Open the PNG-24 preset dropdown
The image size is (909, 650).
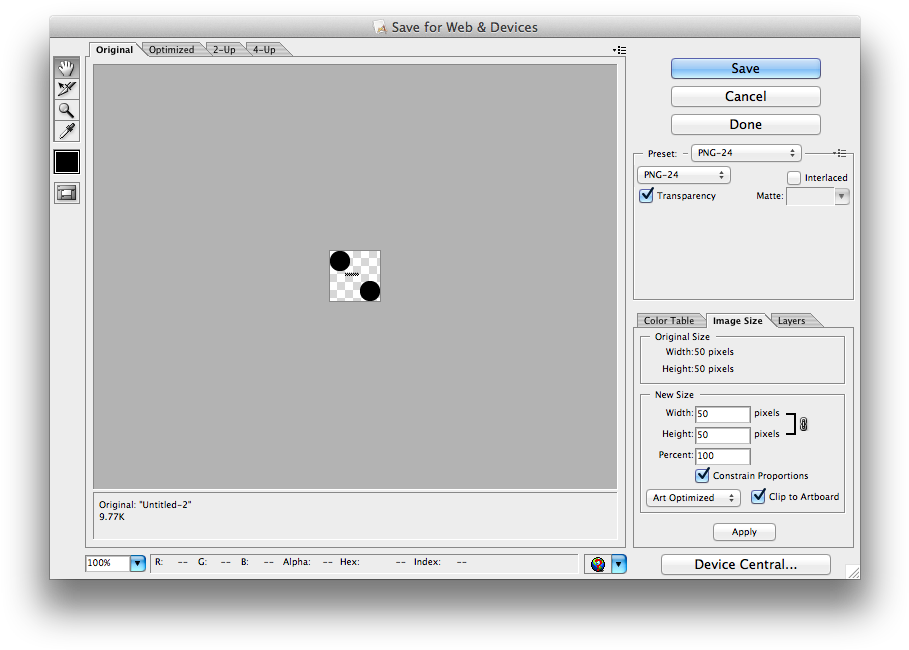(683, 174)
